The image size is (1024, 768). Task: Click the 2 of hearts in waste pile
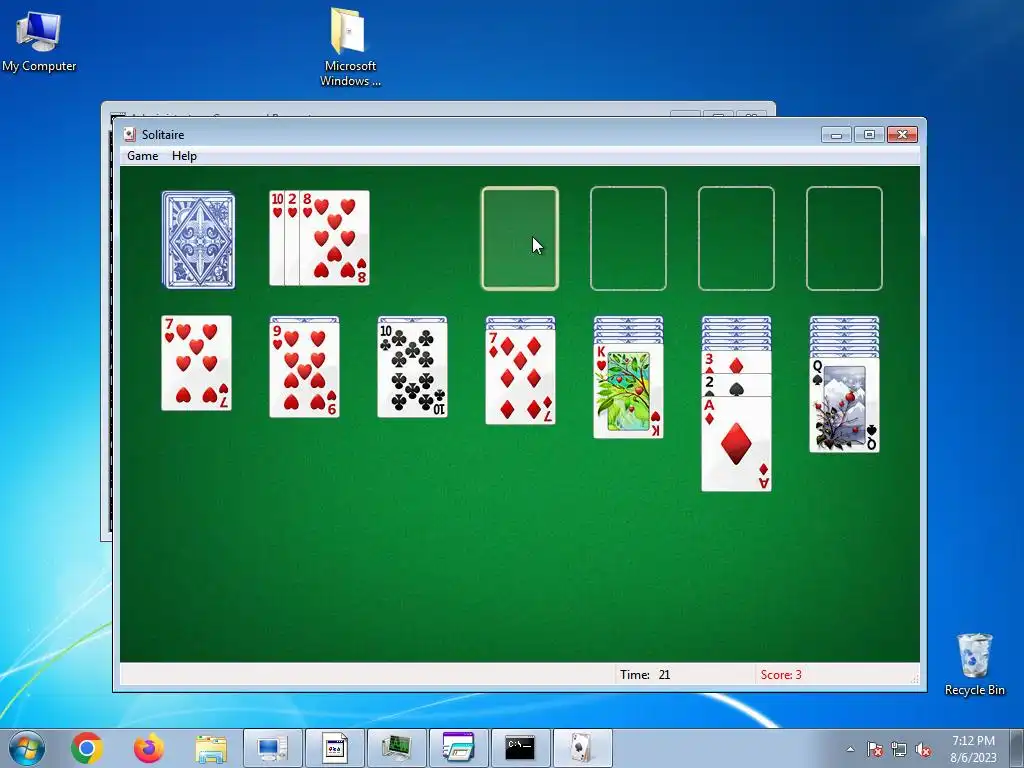coord(292,238)
